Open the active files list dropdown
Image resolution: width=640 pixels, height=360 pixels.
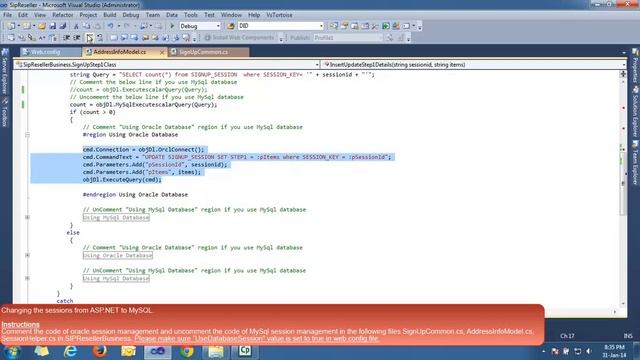tap(623, 53)
